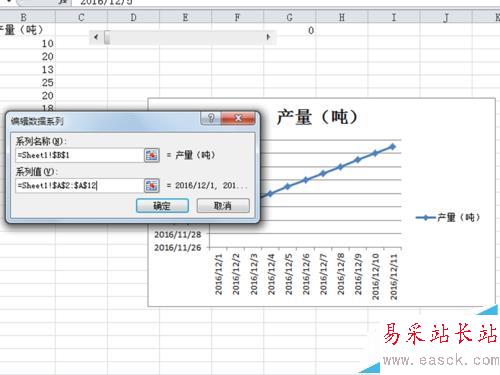Click the scrollbar control's right arrow
500x375 pixels.
[x=268, y=37]
